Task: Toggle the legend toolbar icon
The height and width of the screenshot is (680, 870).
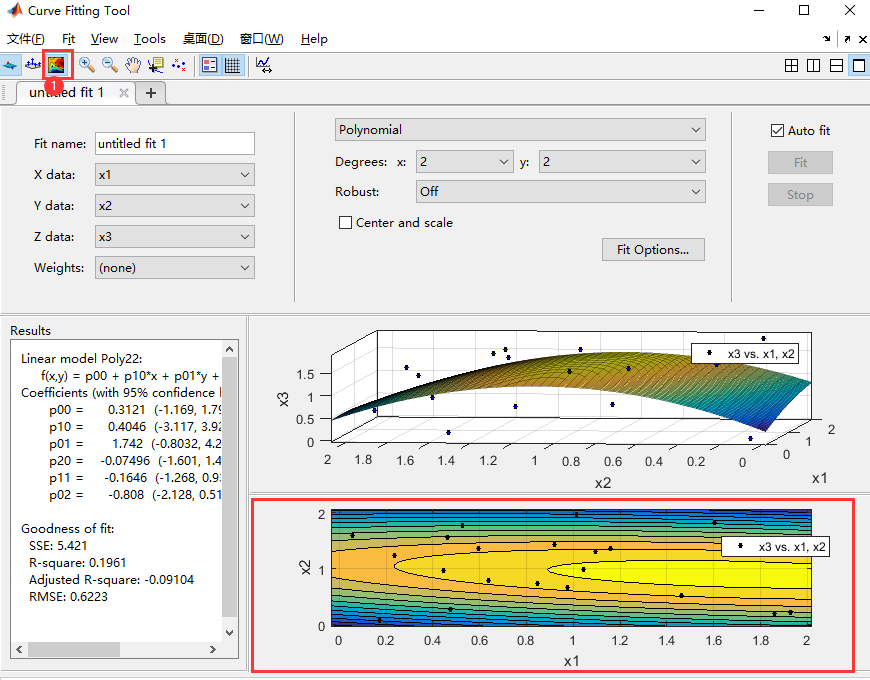Action: [210, 65]
